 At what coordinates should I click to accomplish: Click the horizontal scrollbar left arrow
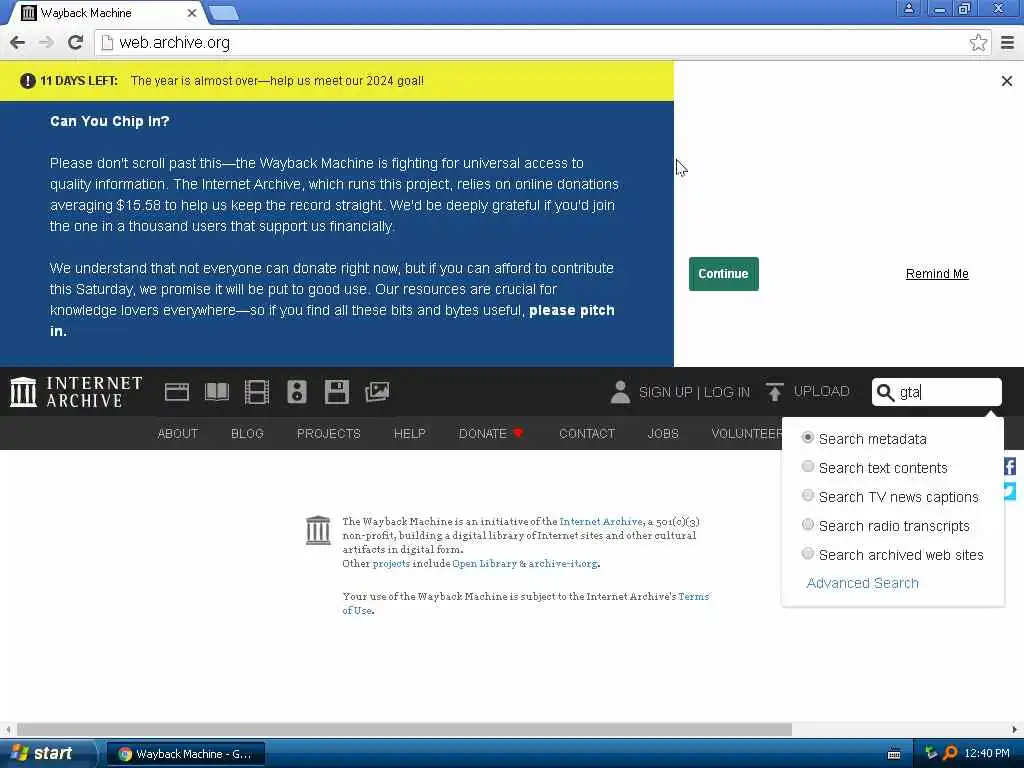coord(7,729)
